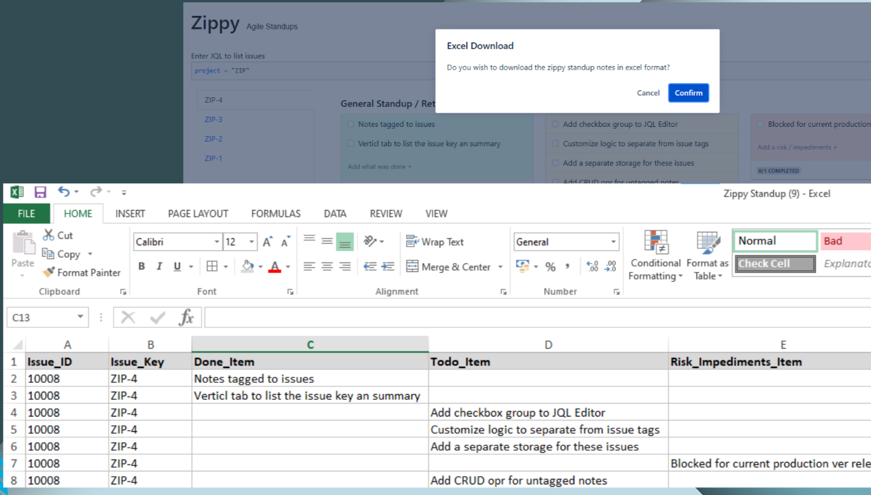The height and width of the screenshot is (495, 871).
Task: Switch to the REVIEW ribbon tab
Action: [x=386, y=213]
